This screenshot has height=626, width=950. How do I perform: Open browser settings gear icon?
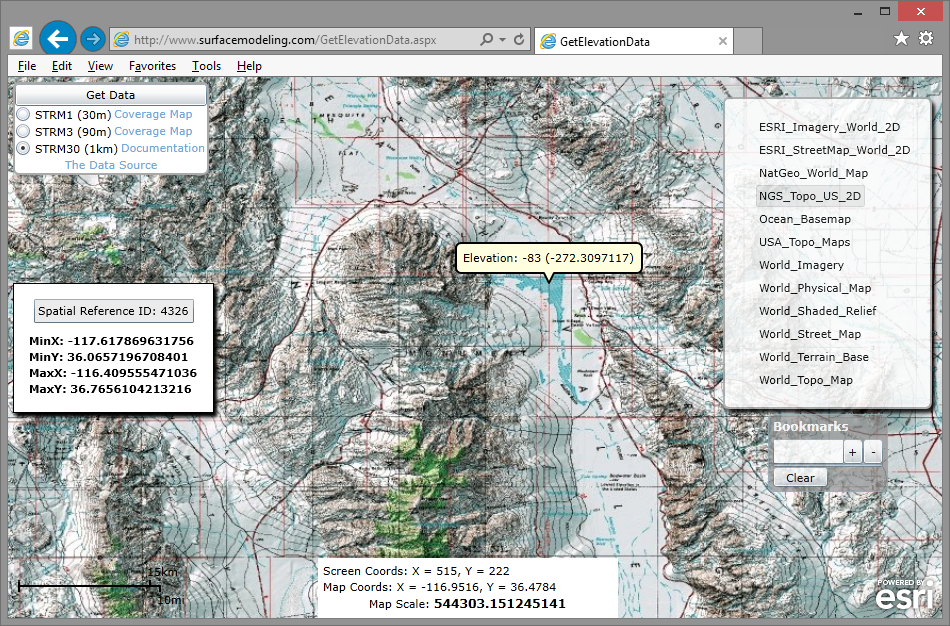[926, 39]
